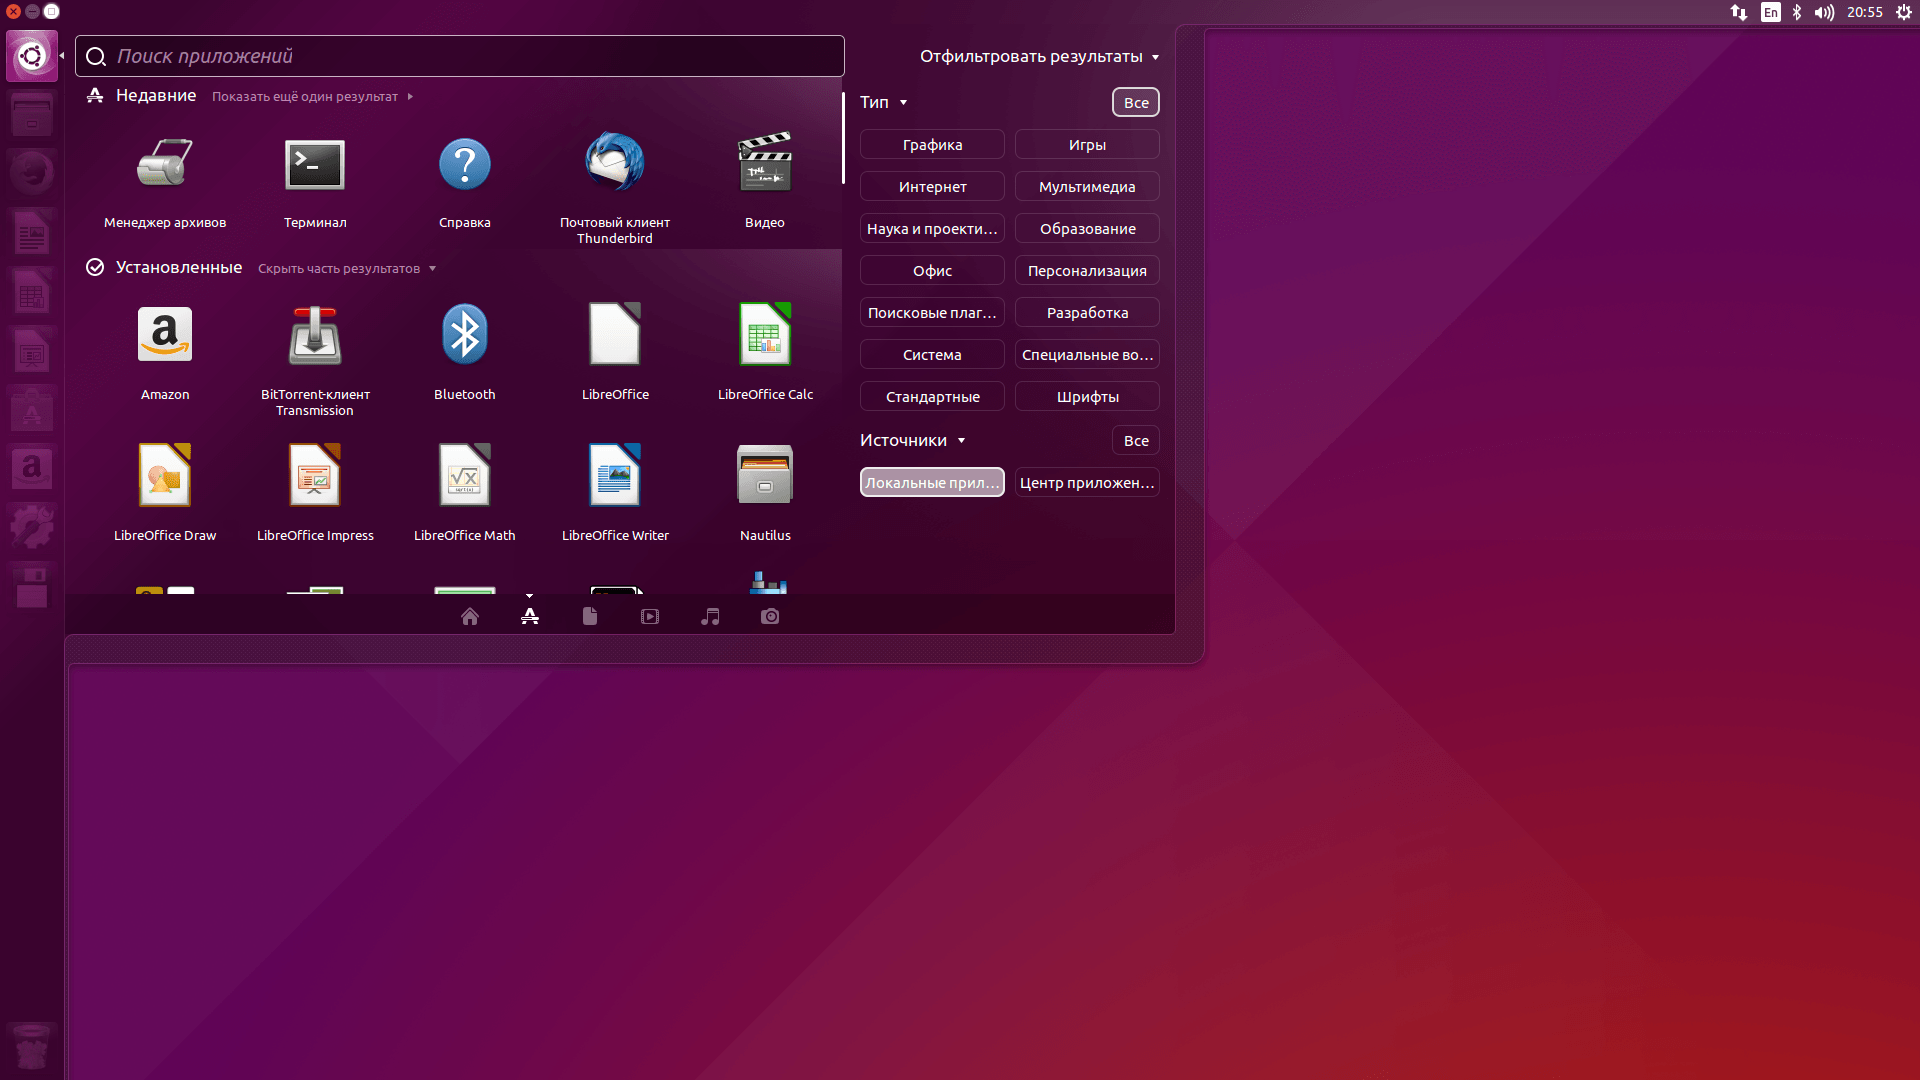Viewport: 1920px width, 1080px height.
Task: Open Thunderbird email client
Action: coord(615,164)
